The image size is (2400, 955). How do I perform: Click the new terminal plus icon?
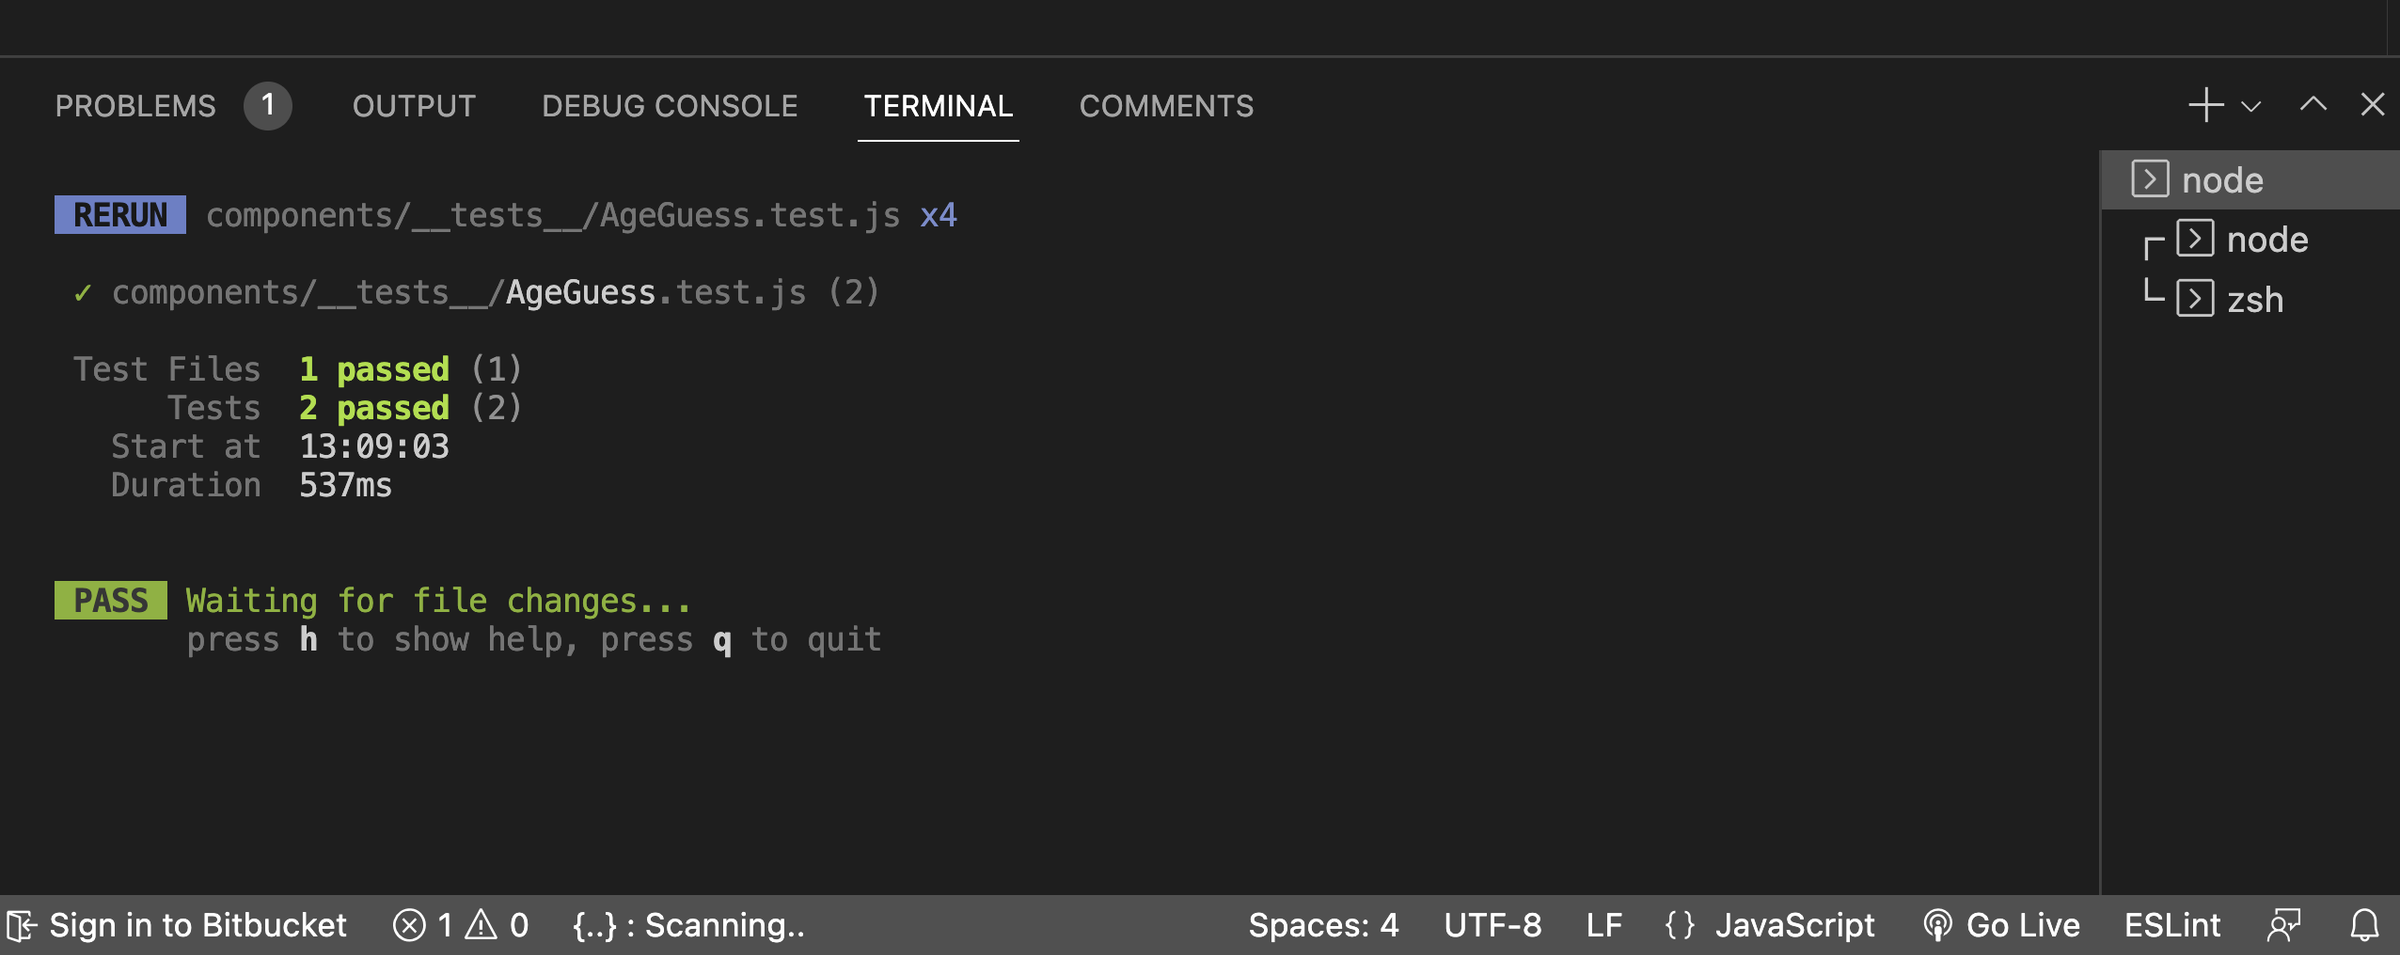(2205, 105)
